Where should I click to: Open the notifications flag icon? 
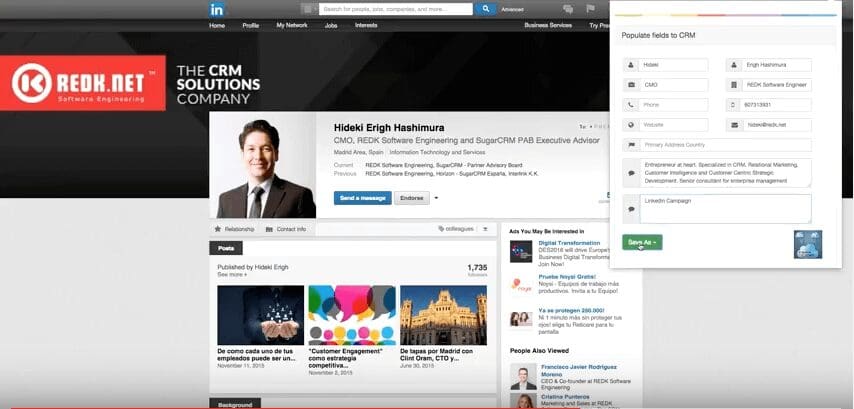590,9
